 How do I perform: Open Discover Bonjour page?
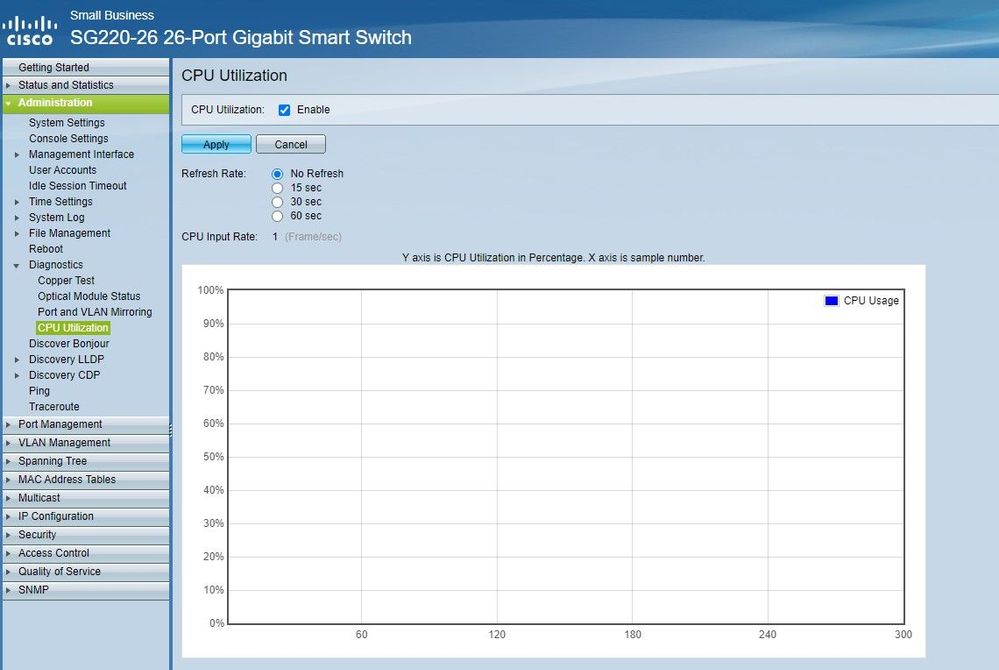click(x=69, y=344)
